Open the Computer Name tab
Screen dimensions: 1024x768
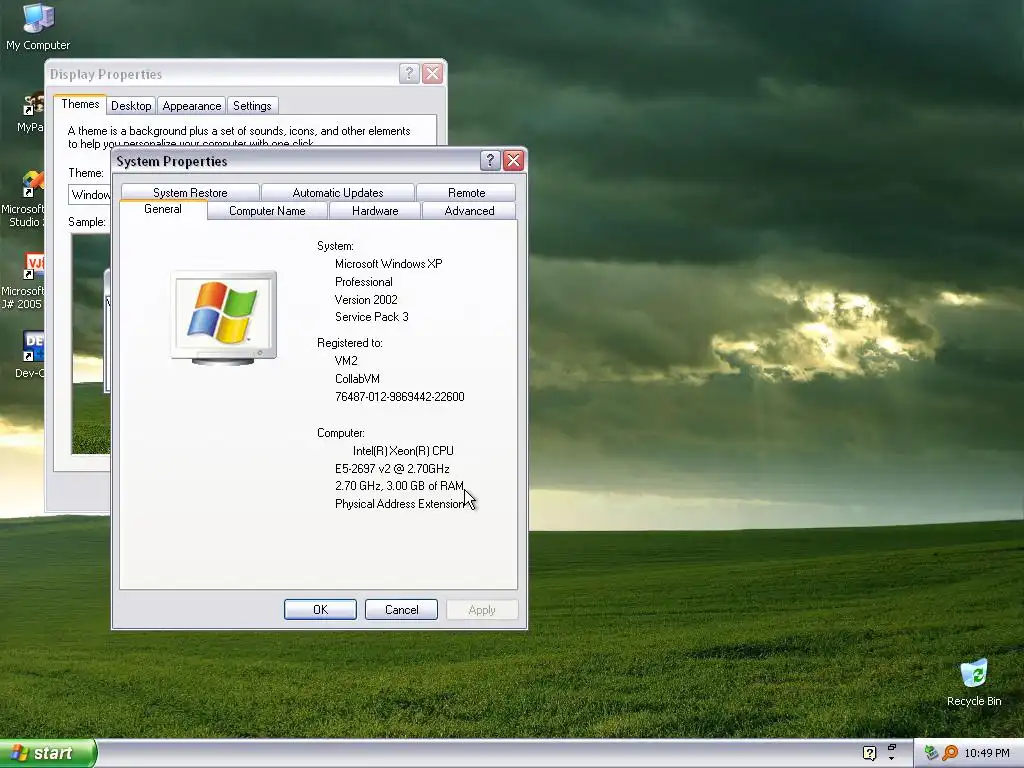(x=267, y=211)
